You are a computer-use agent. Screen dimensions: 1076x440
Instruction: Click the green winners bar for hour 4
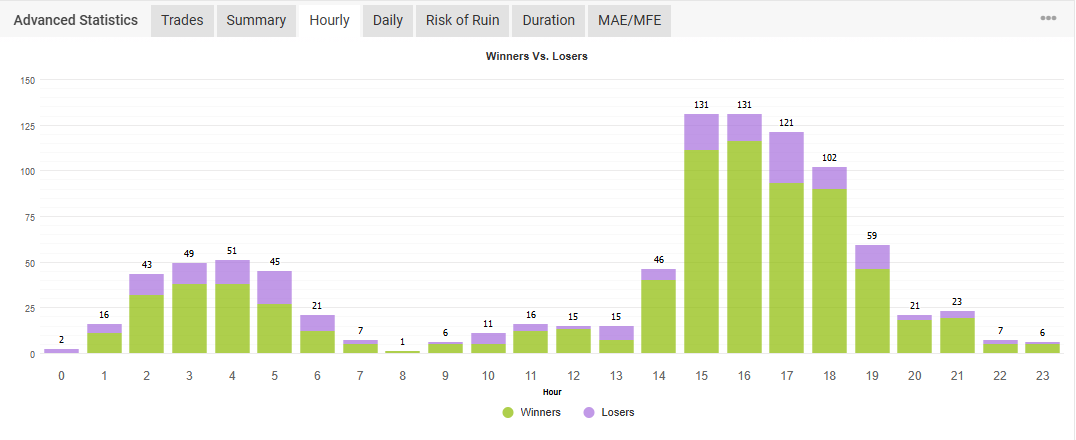coord(232,319)
